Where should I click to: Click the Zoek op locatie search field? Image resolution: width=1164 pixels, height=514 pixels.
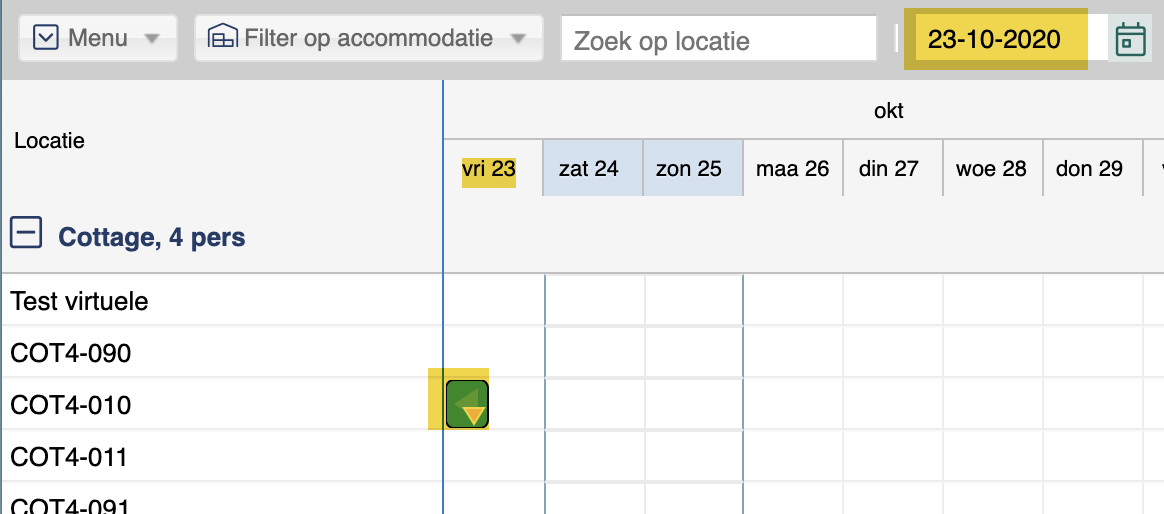click(x=719, y=39)
